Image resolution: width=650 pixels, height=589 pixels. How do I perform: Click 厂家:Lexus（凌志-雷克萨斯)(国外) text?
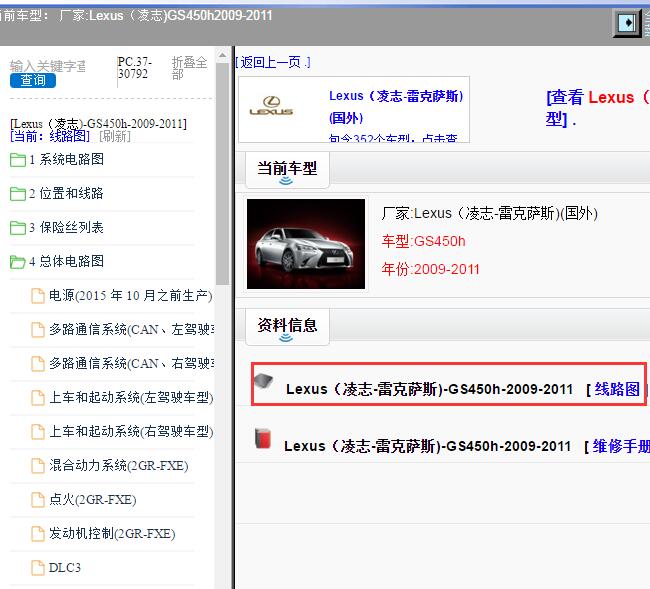click(490, 213)
